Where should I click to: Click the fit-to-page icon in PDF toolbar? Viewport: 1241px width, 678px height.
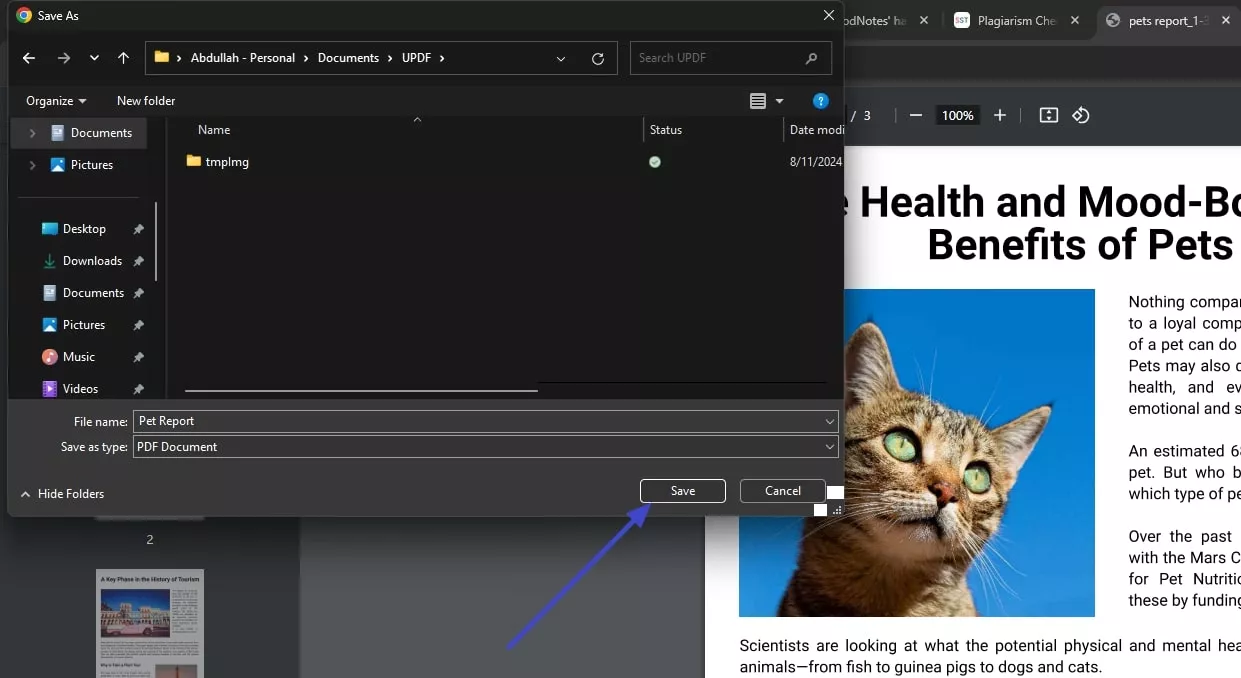(1047, 115)
